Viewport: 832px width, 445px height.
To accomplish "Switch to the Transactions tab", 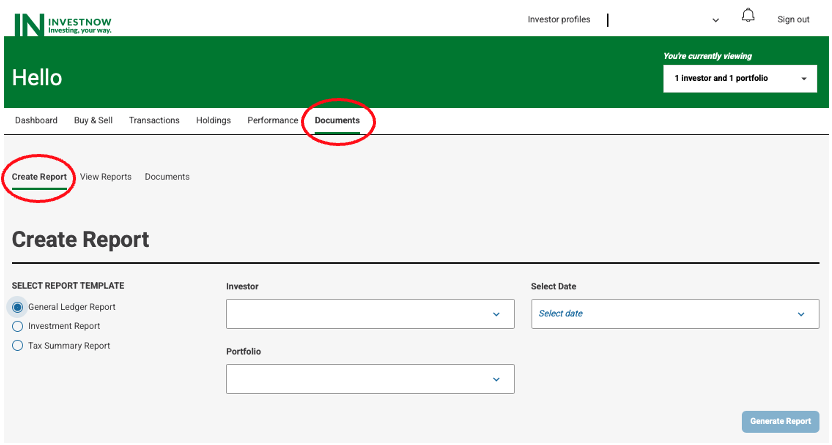I will [154, 120].
